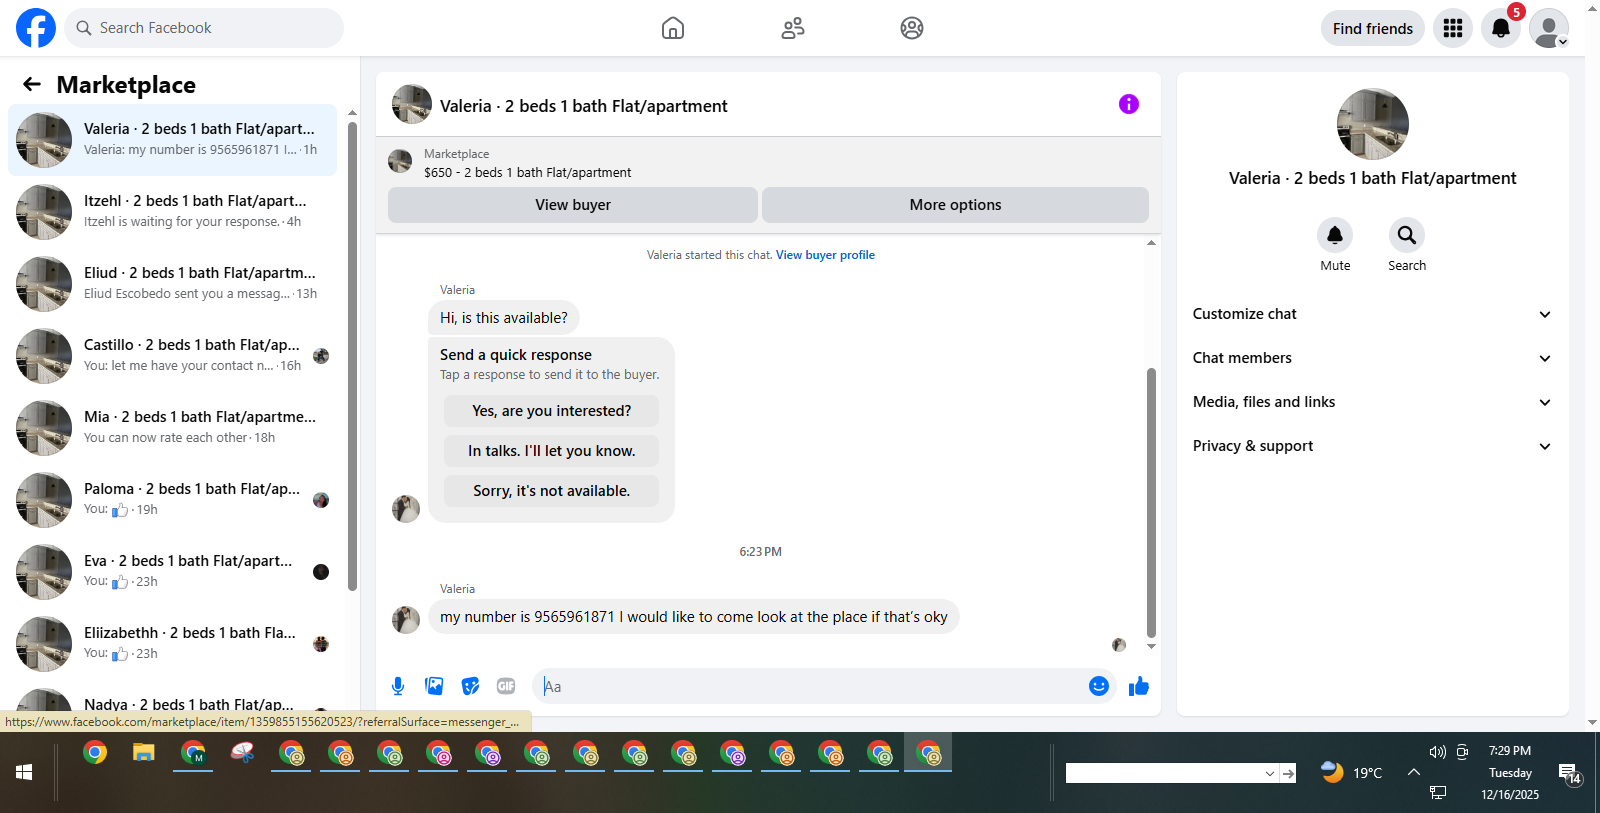Click the volume icon in the system tray

coord(1437,752)
